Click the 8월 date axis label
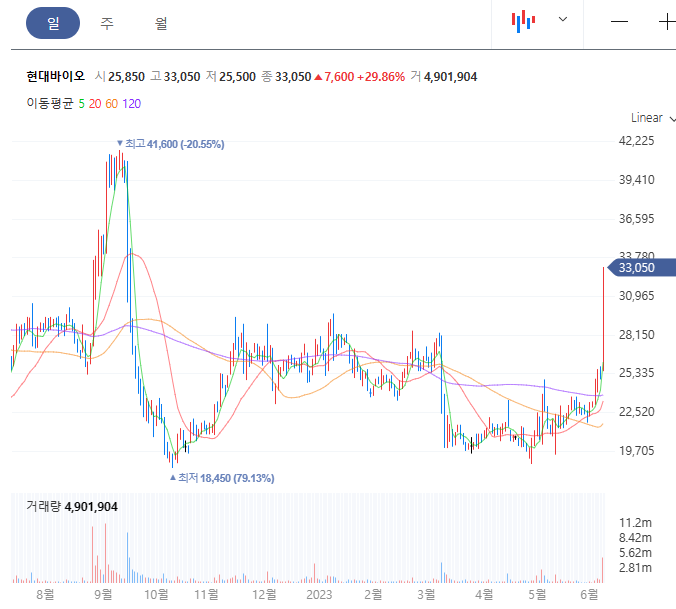Image resolution: width=676 pixels, height=609 pixels. pos(45,595)
